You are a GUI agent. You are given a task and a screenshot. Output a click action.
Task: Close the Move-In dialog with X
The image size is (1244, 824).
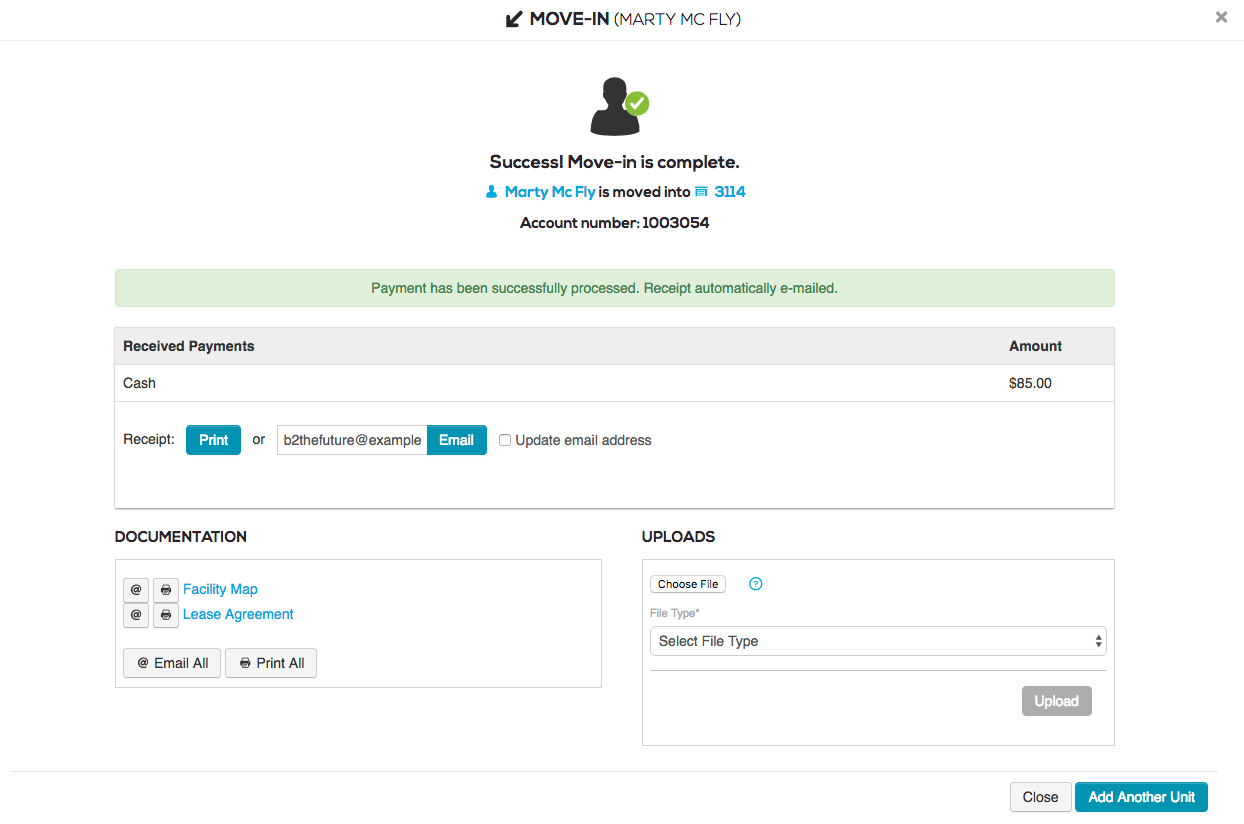[1221, 17]
